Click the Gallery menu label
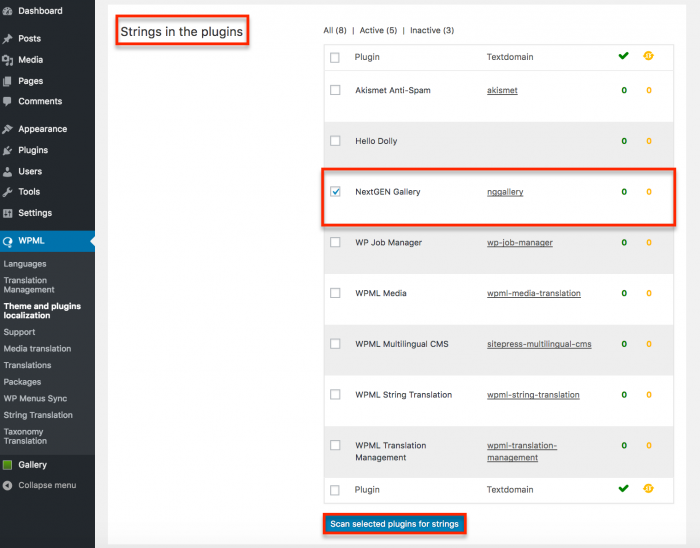Screen dimensions: 700x548 click(32, 465)
